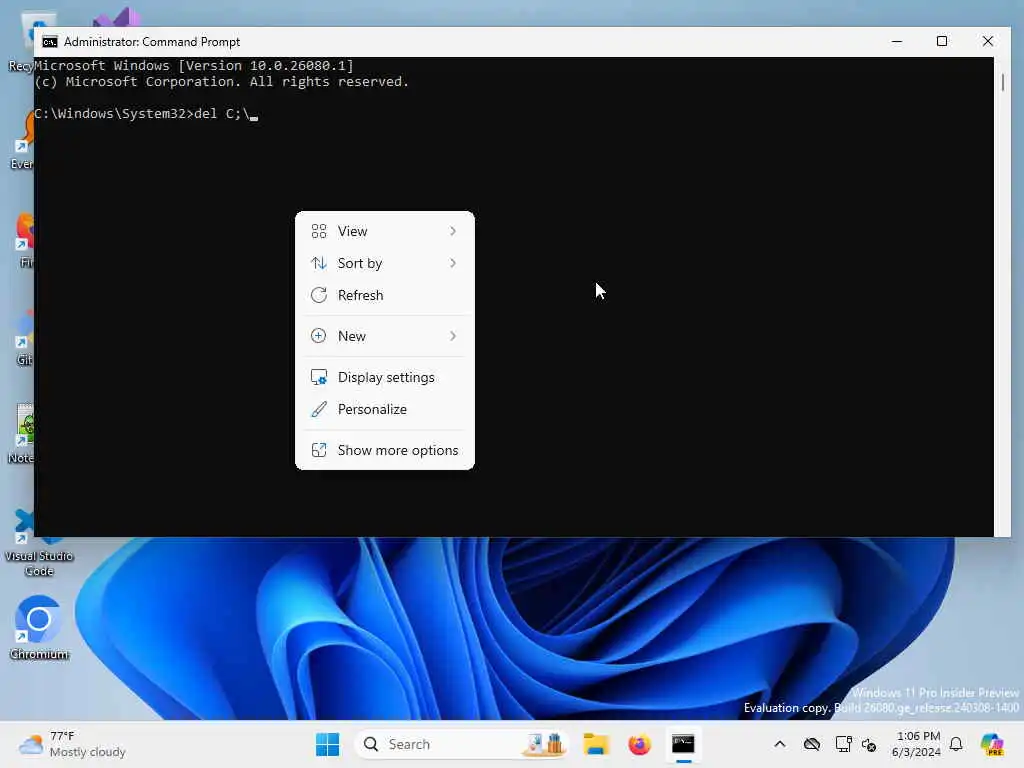Click the Visual Studio Code desktop shortcut
1024x768 pixels.
[x=39, y=543]
